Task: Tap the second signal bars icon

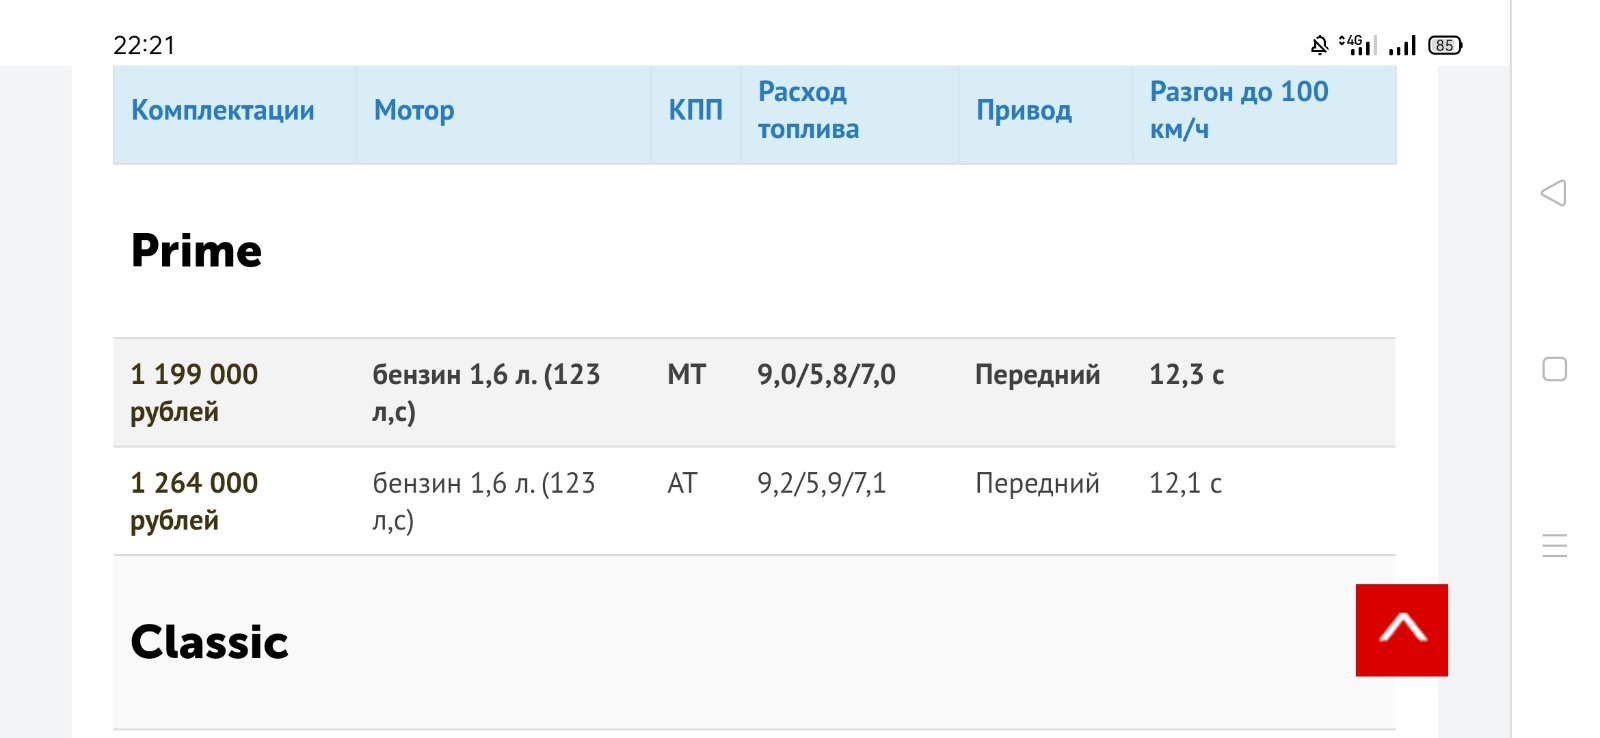Action: coord(1402,45)
